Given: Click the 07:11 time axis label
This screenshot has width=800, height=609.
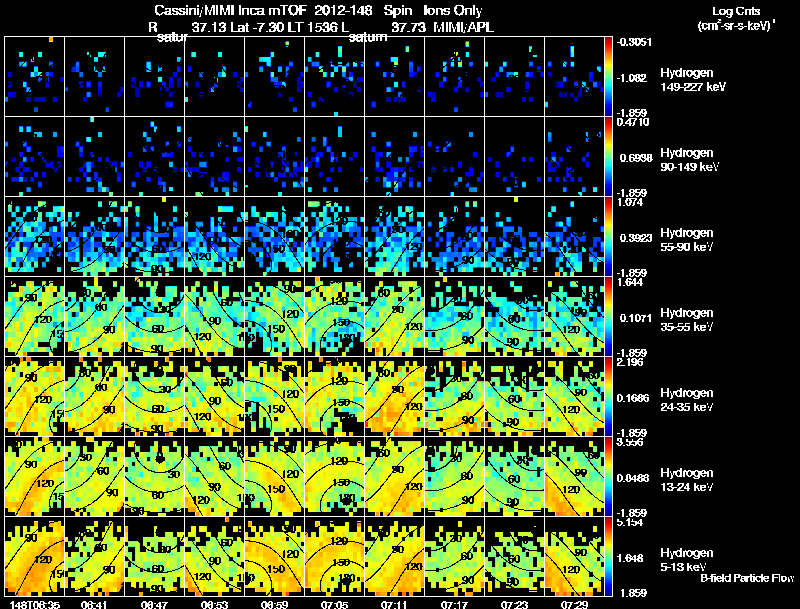Looking at the screenshot, I should click(394, 604).
